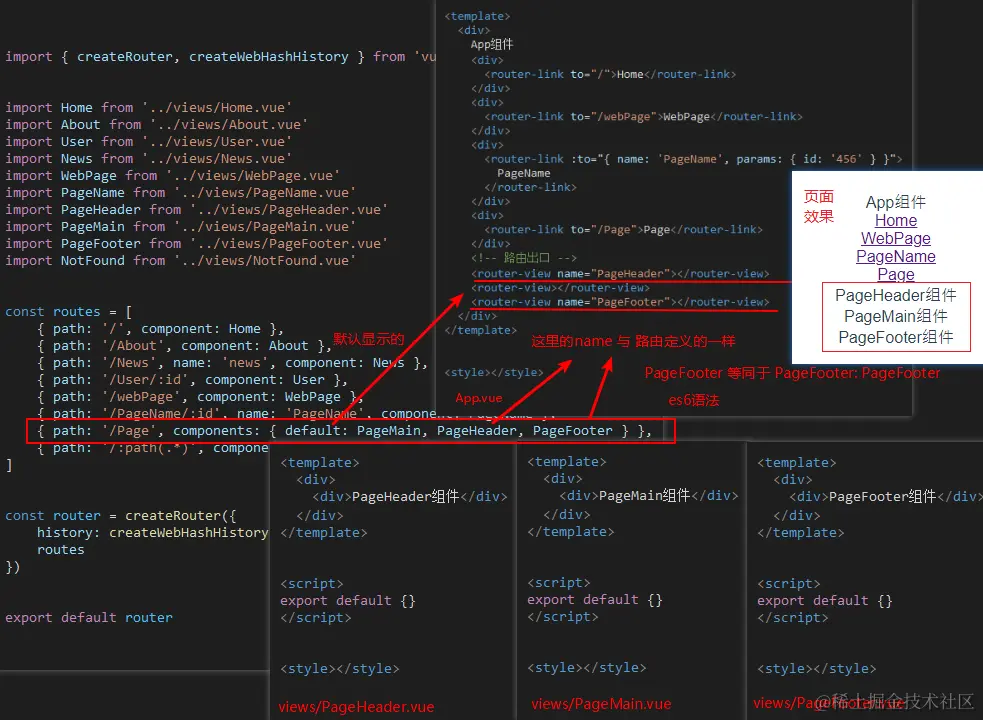Click style tag line in PageHeader.vue

click(x=340, y=669)
